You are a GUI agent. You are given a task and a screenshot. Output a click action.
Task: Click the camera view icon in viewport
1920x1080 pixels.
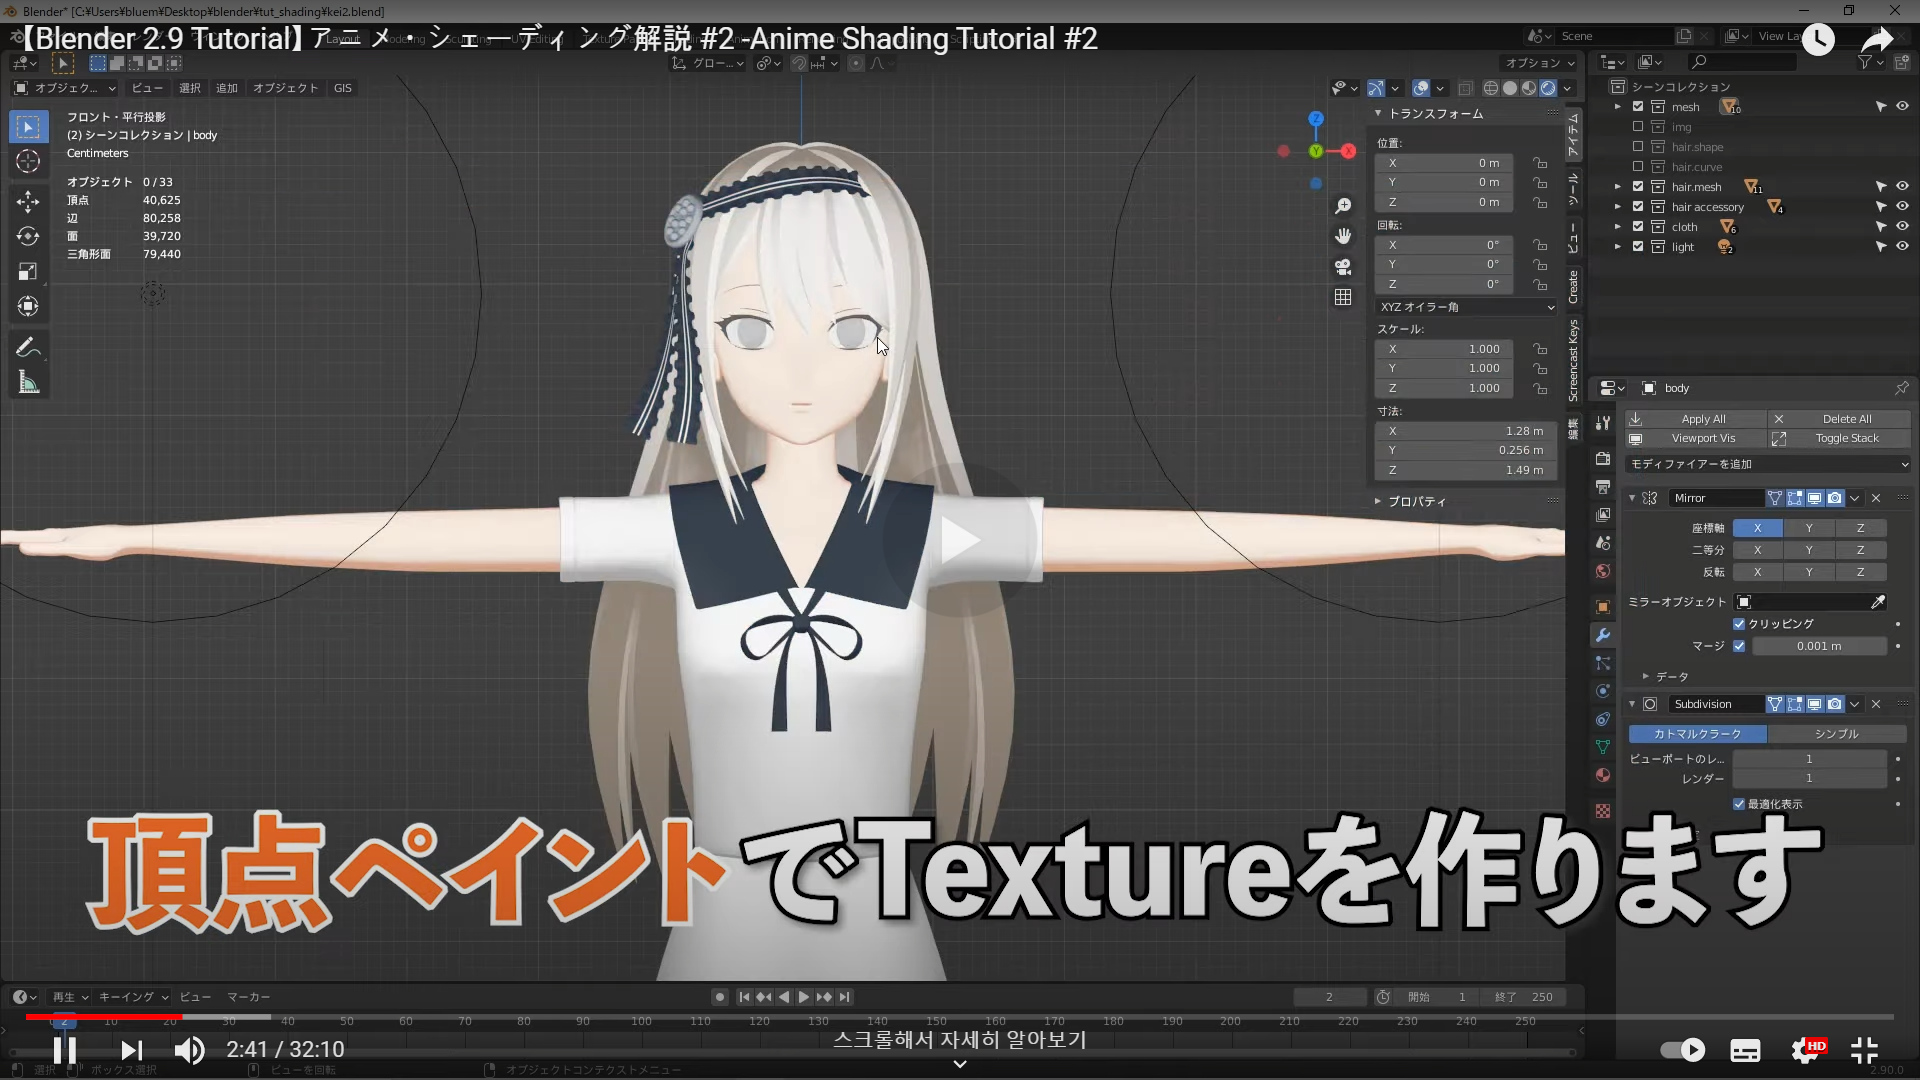pos(1343,267)
